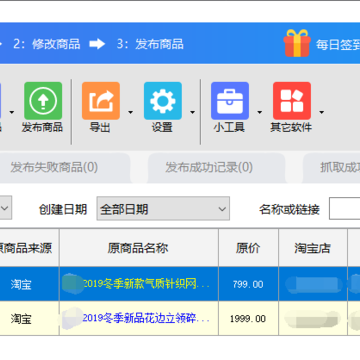Click the 原价 column header
Screen dimensions: 360x360
(x=248, y=248)
